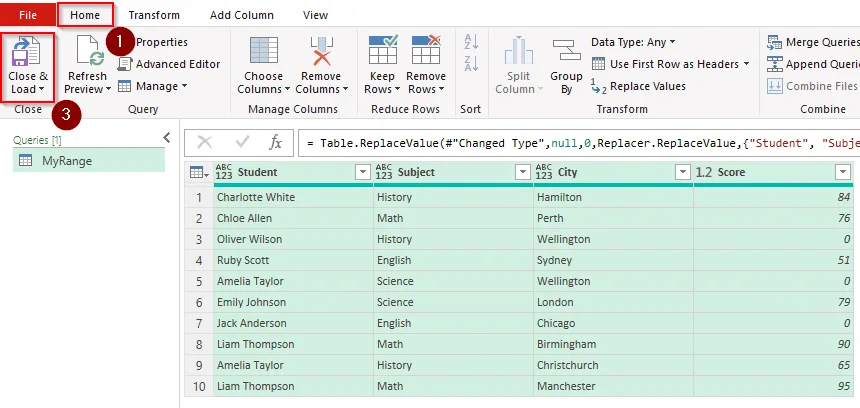Confirm the formula with checkmark

coord(242,143)
